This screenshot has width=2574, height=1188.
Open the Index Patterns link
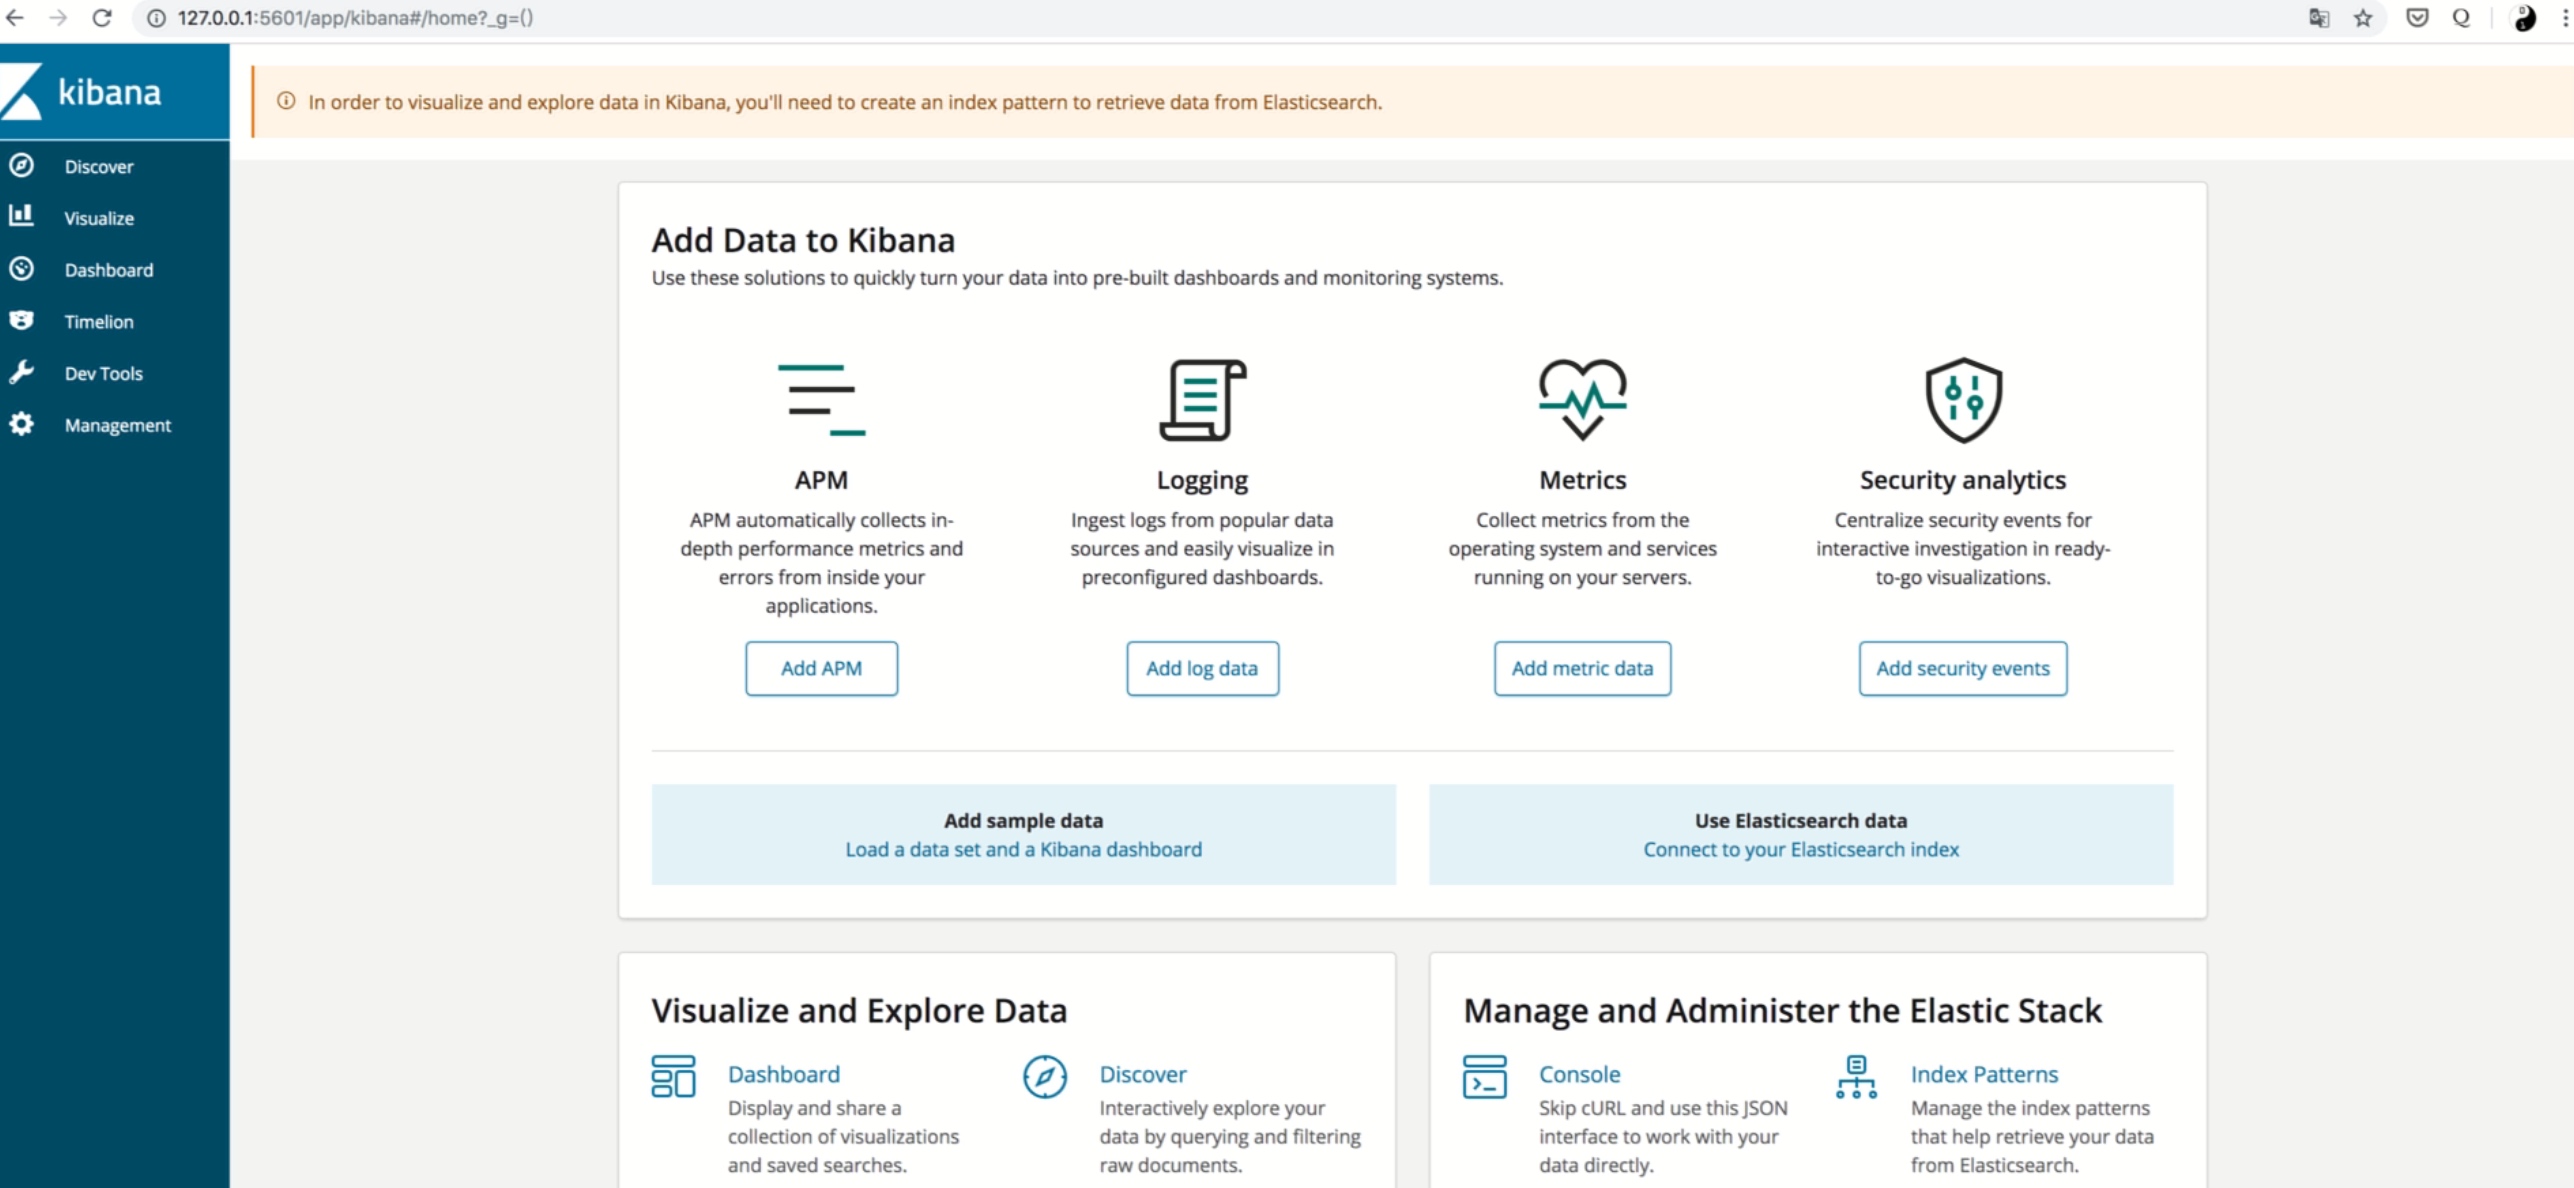pos(1984,1074)
